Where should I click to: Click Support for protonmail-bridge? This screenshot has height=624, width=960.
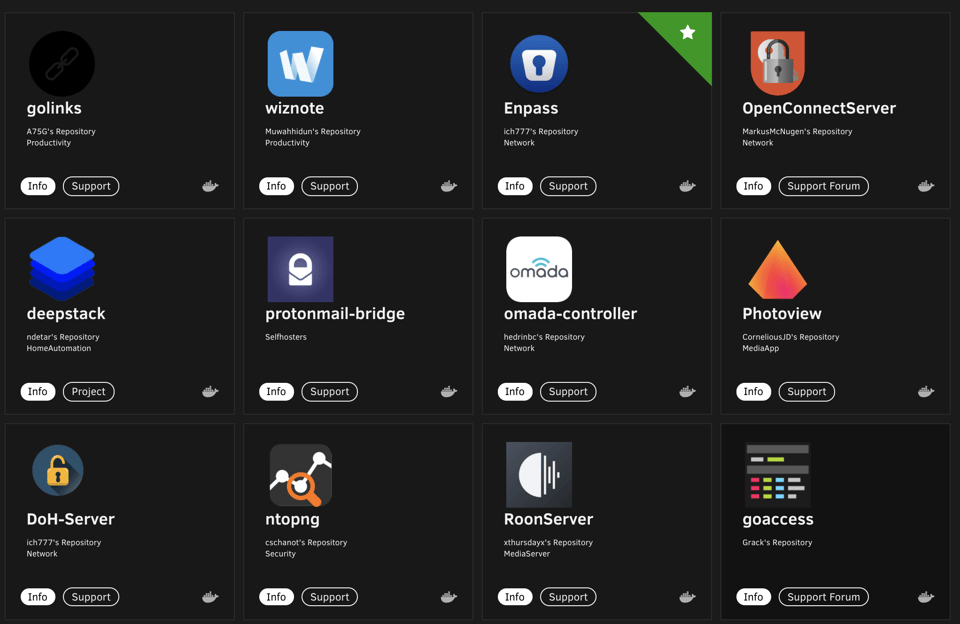[x=329, y=391]
